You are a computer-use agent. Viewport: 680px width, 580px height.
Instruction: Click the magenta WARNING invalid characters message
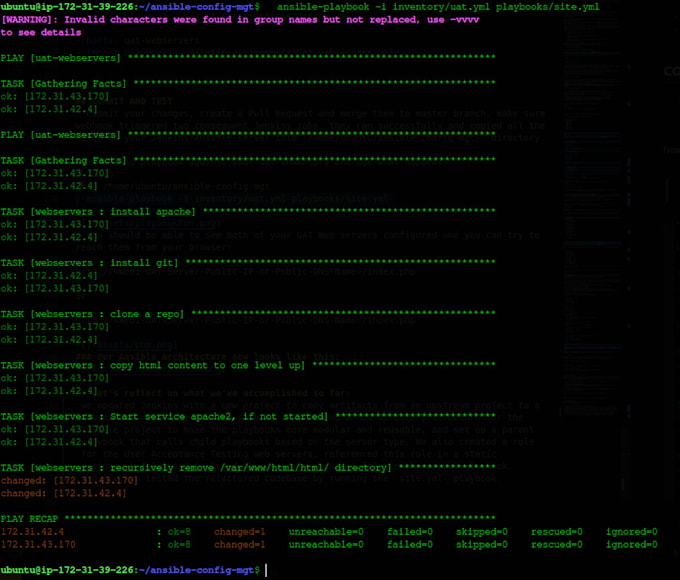(240, 26)
